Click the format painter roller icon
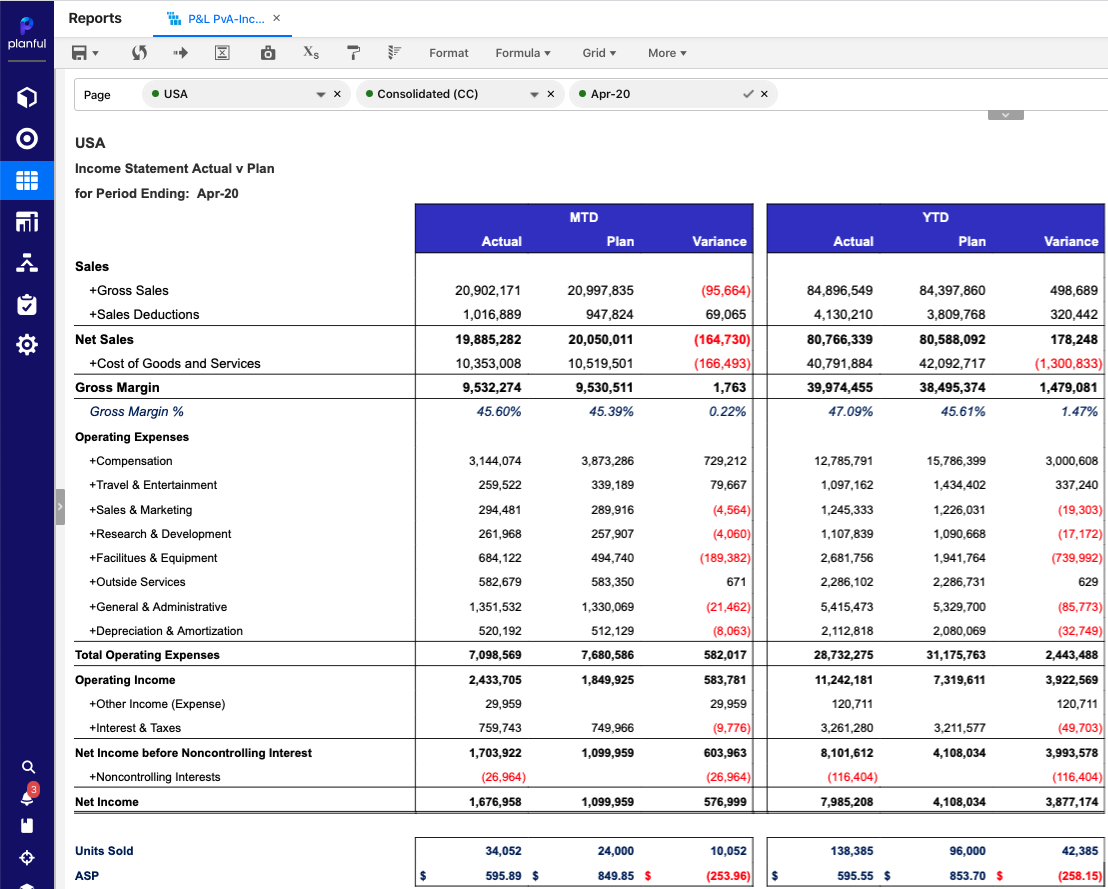 (x=353, y=53)
